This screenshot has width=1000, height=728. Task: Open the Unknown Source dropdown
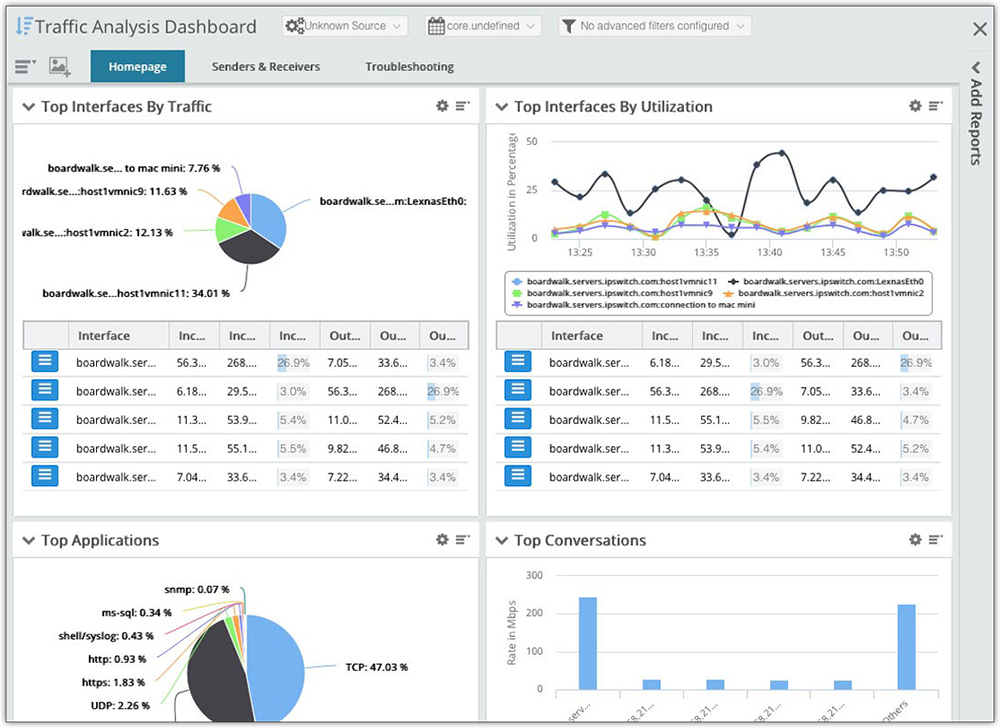coord(345,26)
